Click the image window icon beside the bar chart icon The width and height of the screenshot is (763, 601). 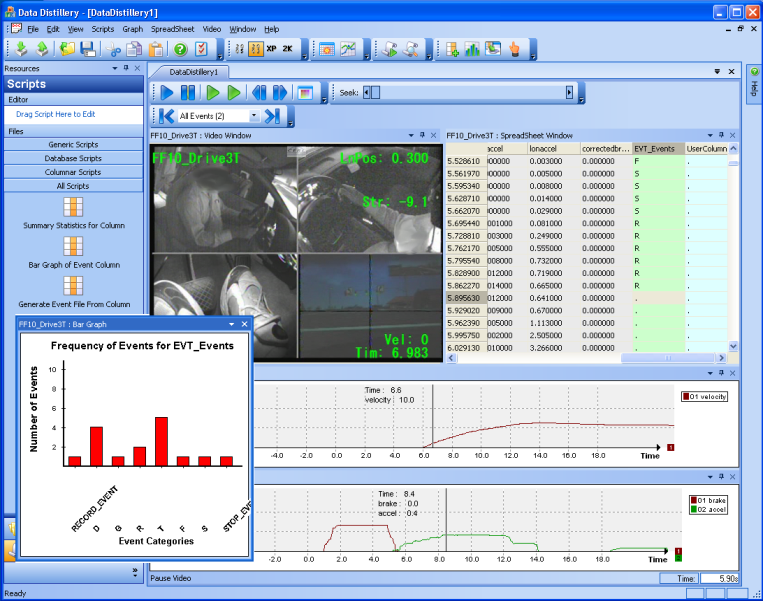coord(493,49)
